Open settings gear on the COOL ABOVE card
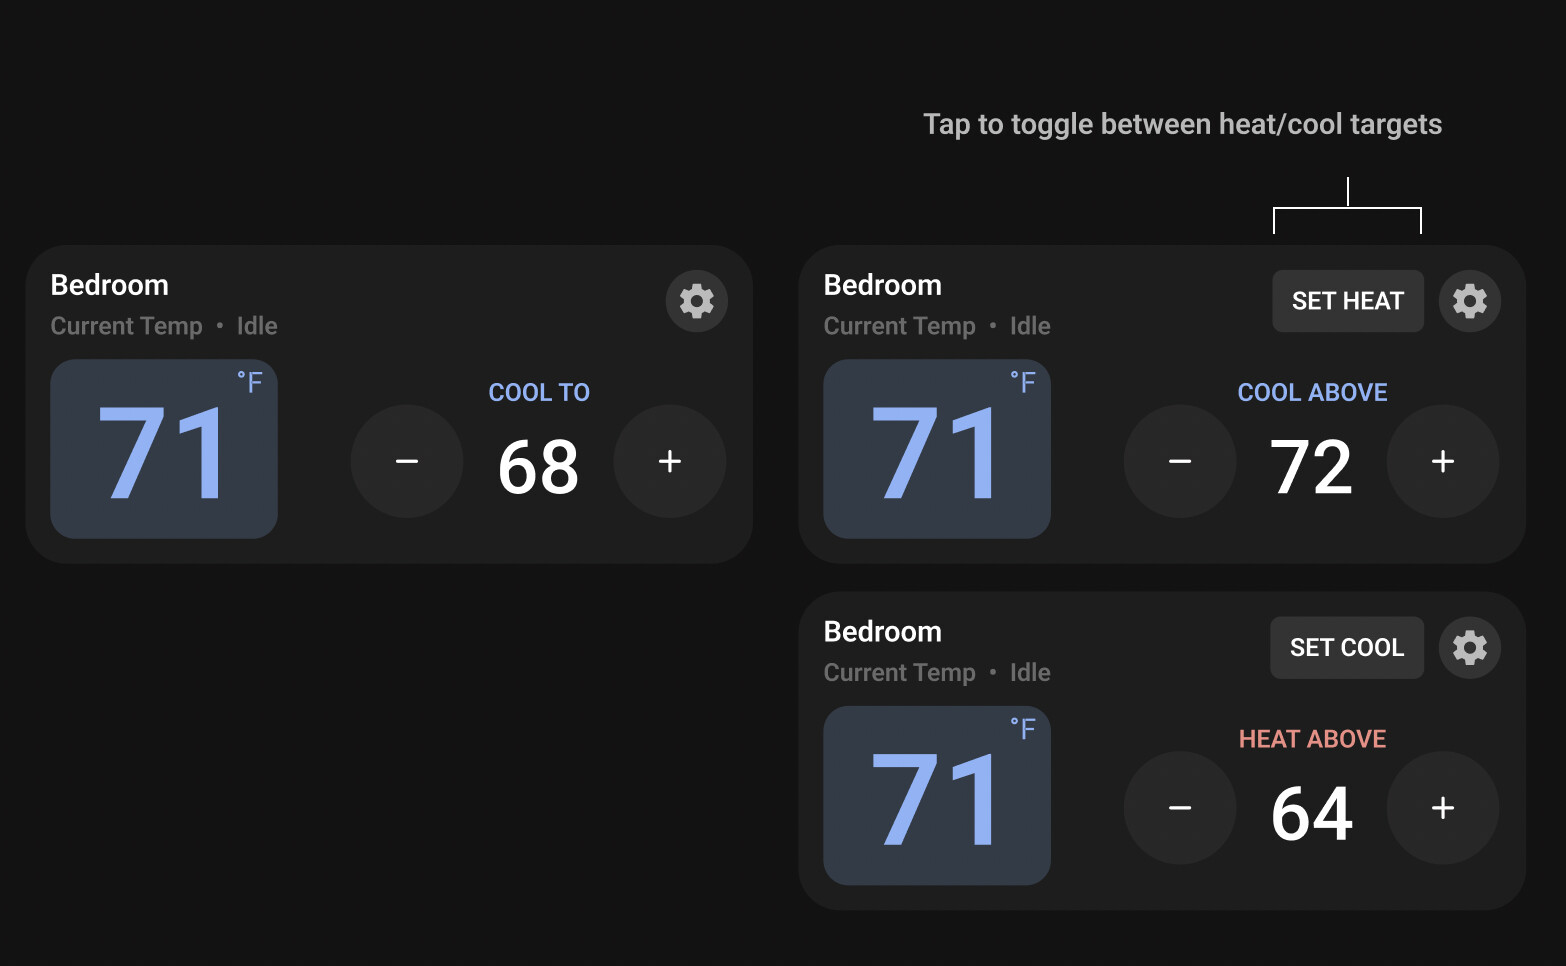 [1469, 301]
